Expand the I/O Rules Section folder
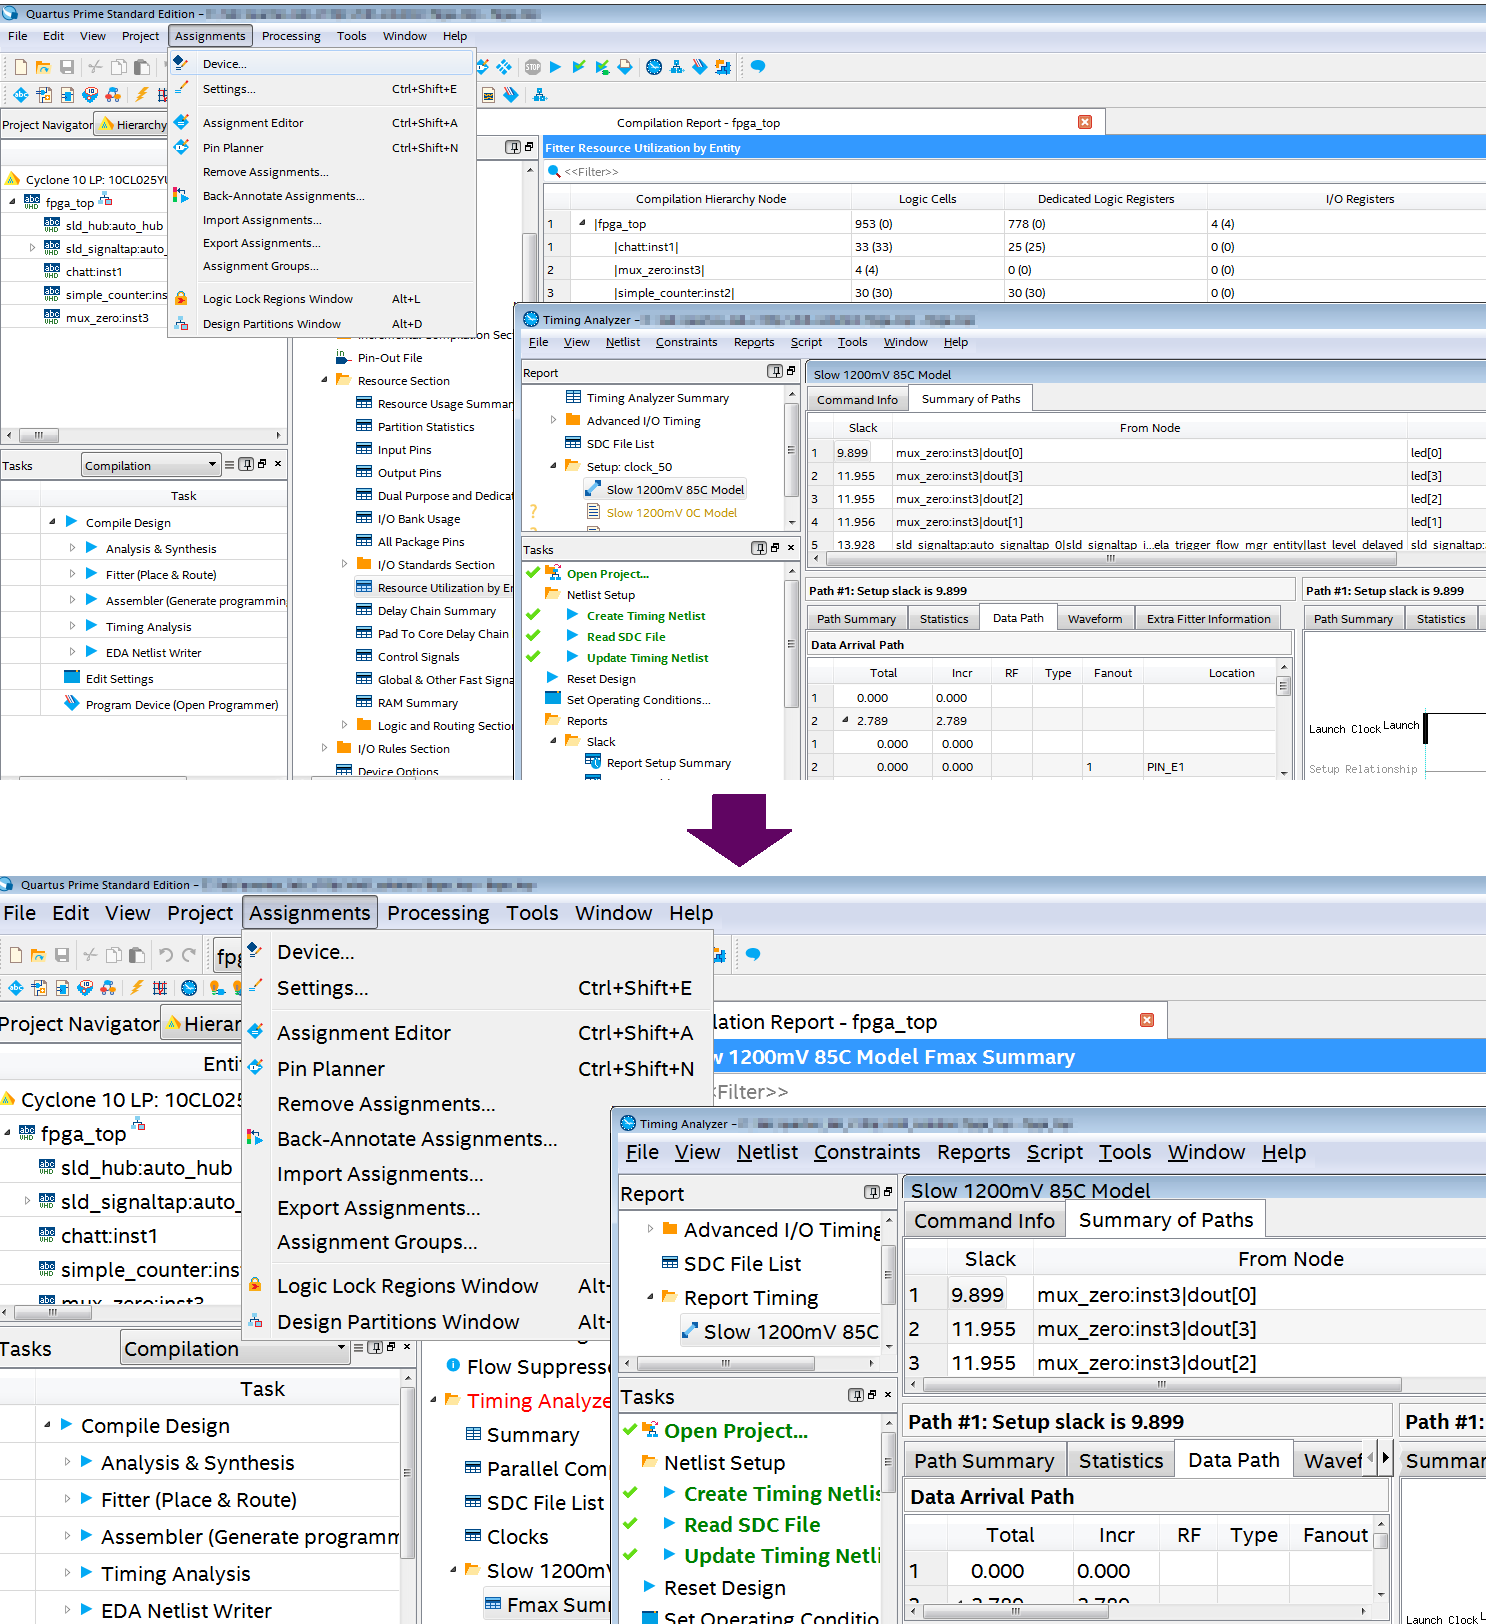The width and height of the screenshot is (1486, 1624). [x=324, y=748]
